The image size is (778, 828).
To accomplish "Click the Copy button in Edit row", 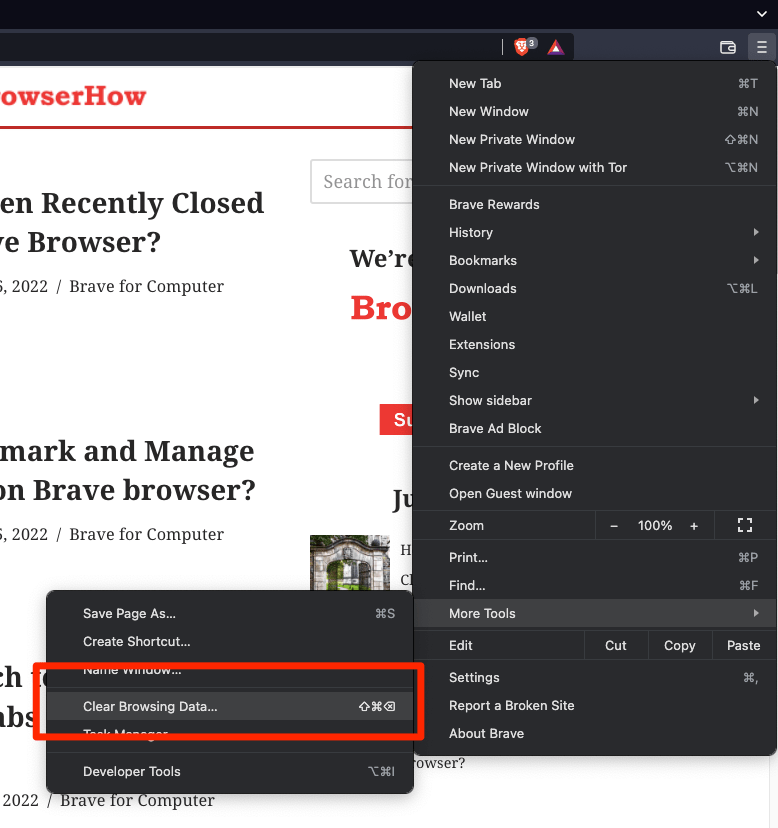I will pos(680,645).
